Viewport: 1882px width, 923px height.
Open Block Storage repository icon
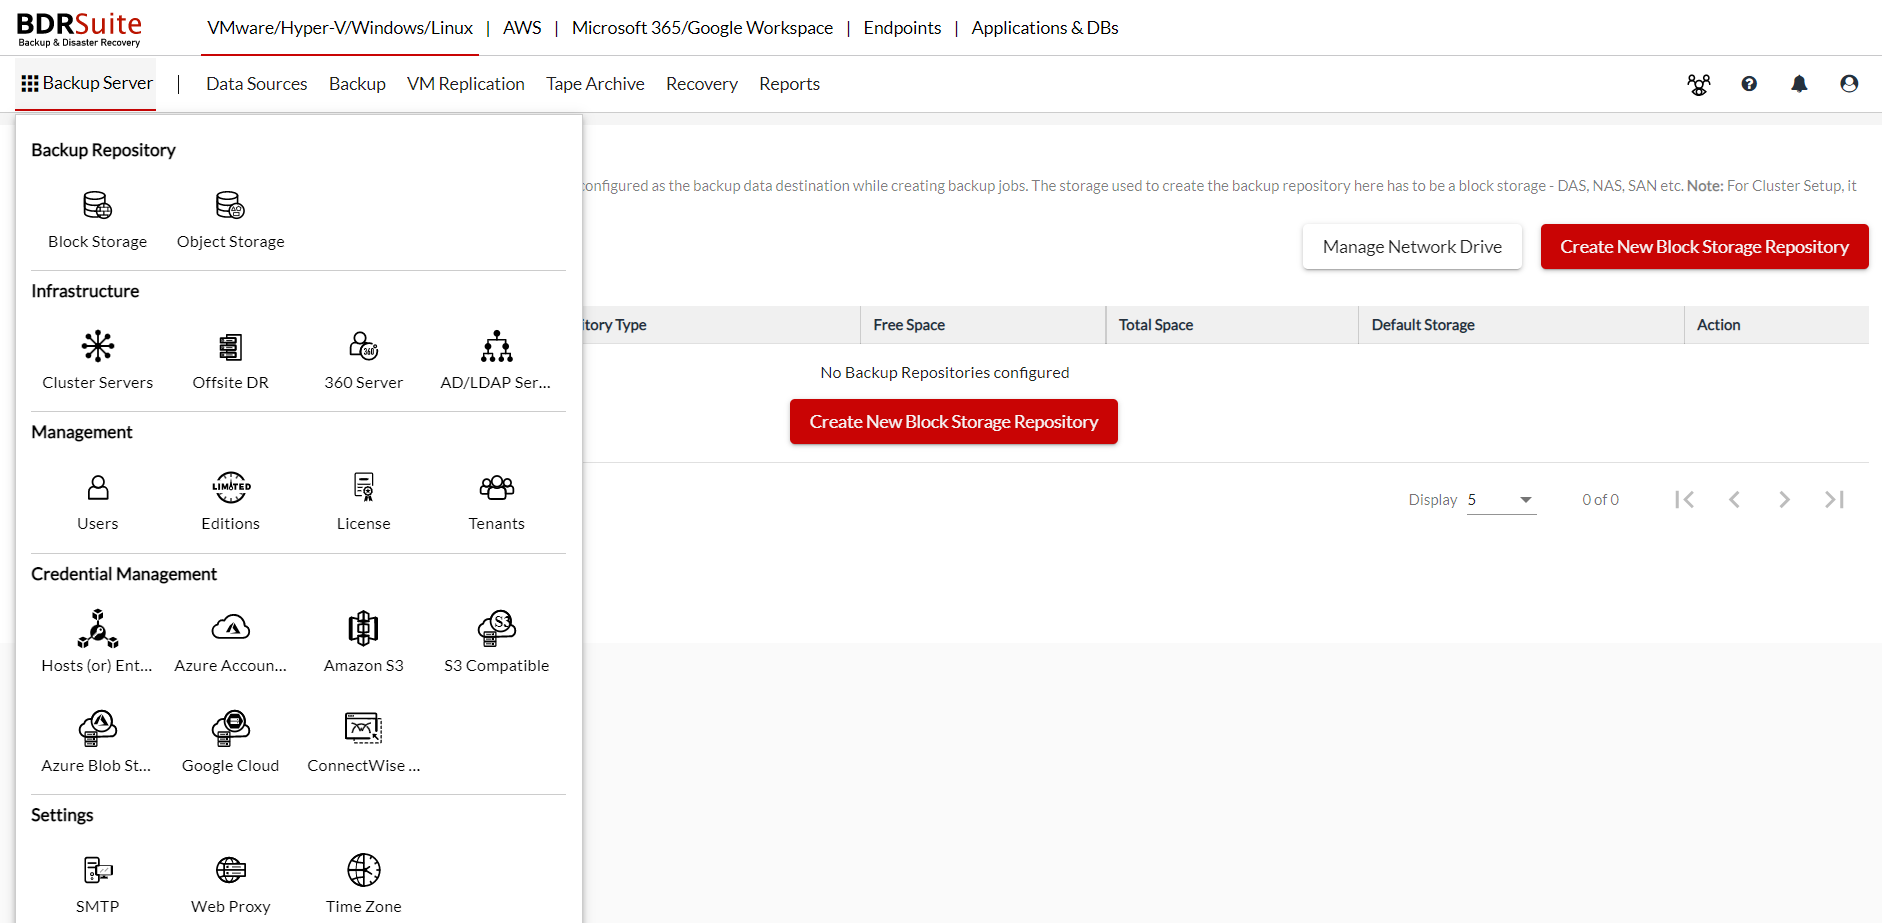(x=97, y=206)
